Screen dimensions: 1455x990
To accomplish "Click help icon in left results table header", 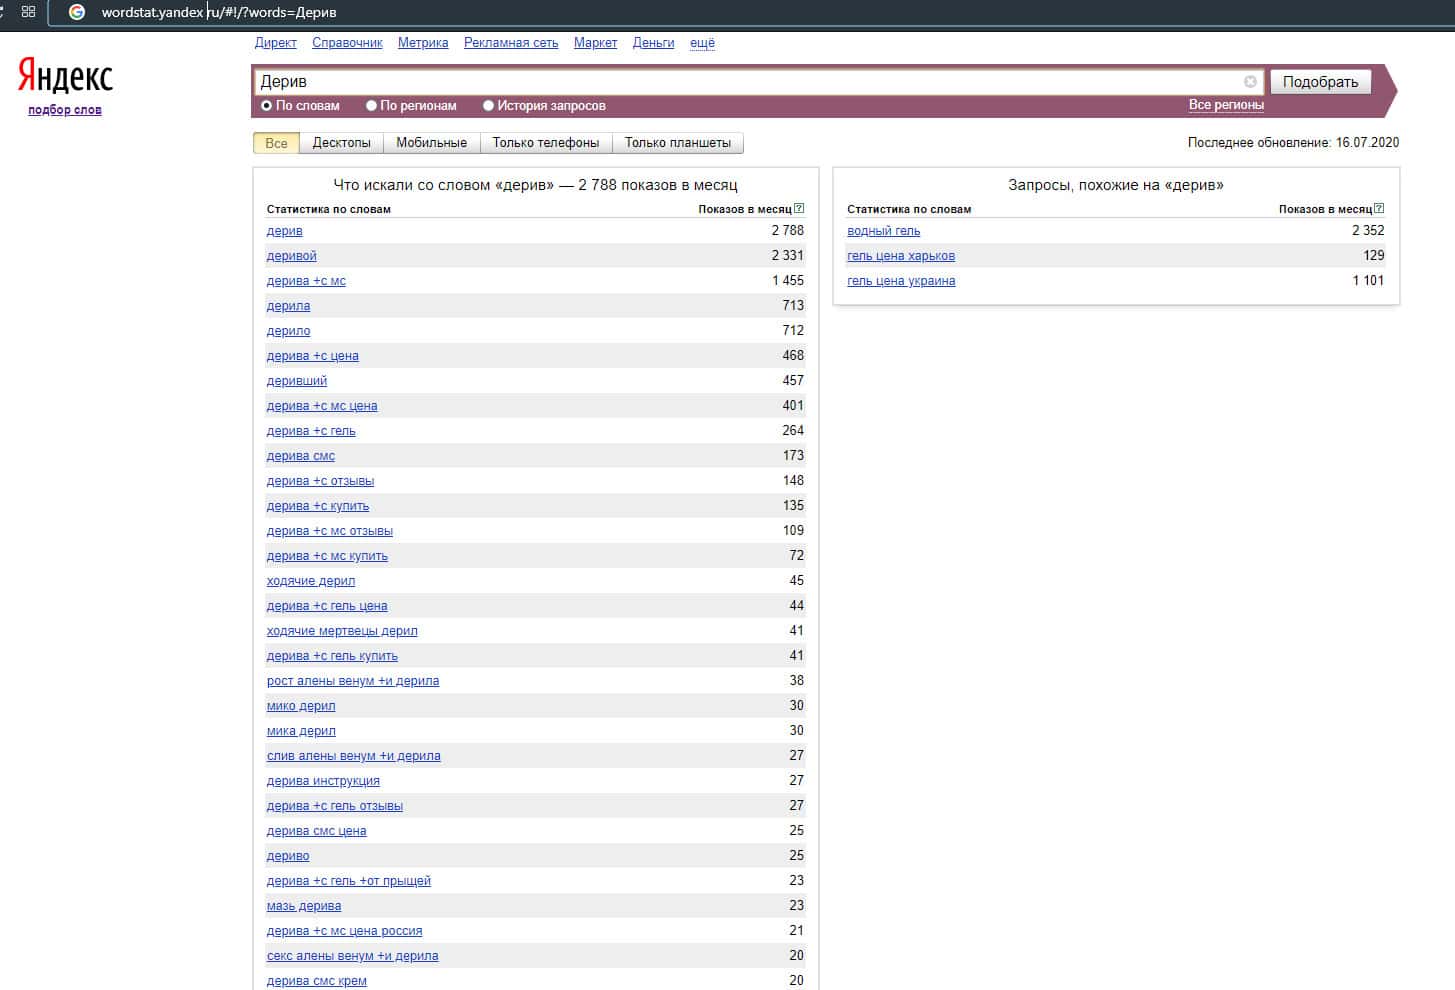I will click(799, 209).
